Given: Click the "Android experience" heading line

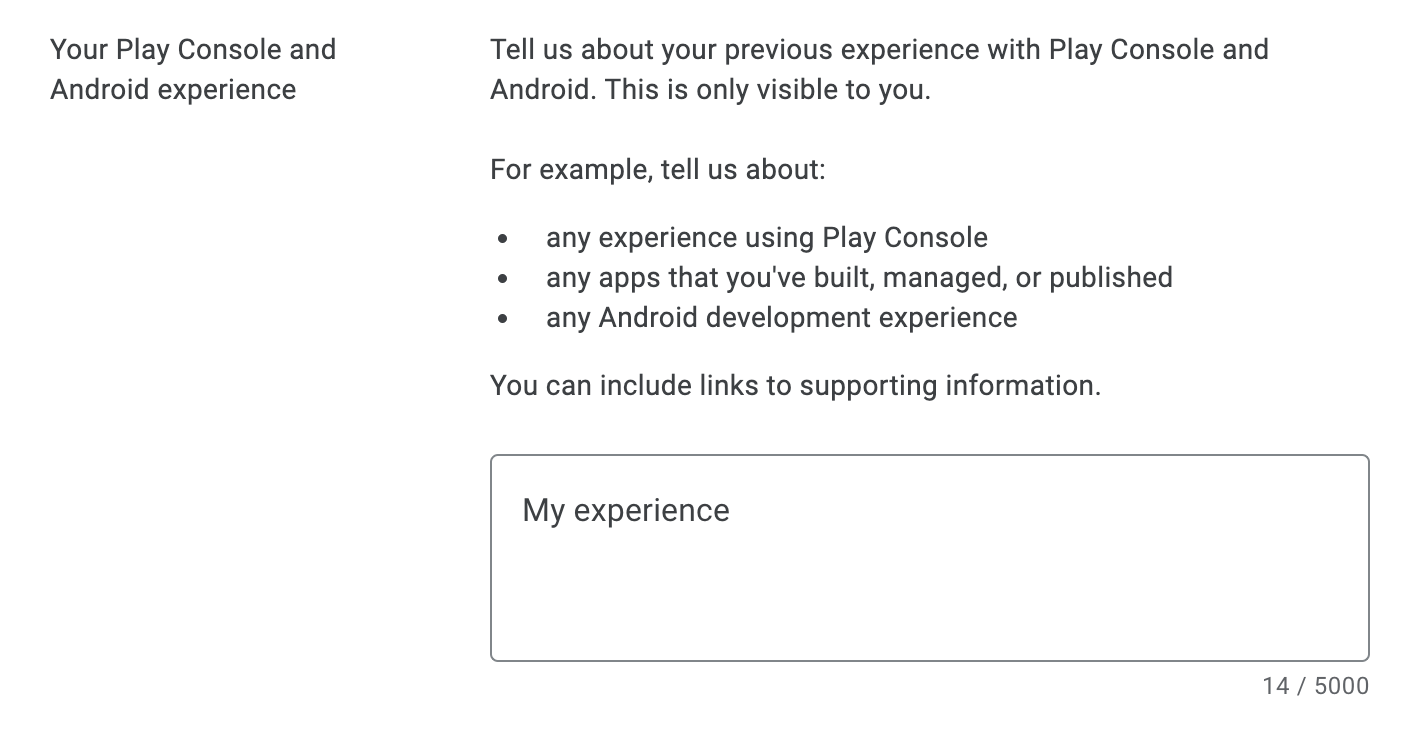Looking at the screenshot, I should pos(173,90).
